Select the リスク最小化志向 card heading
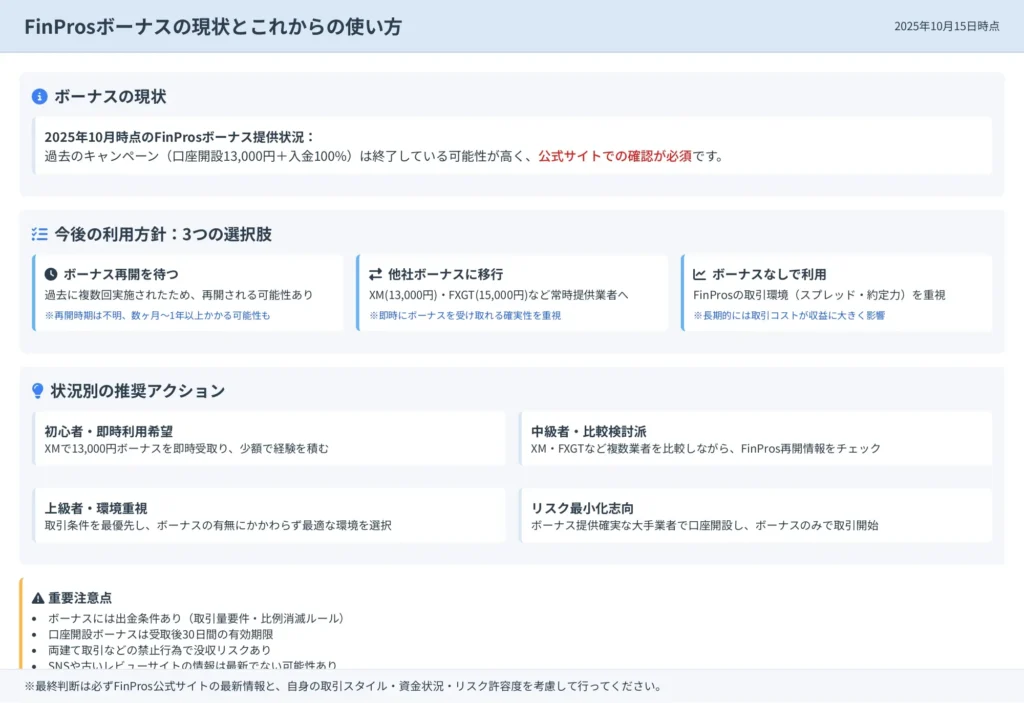Viewport: 1024px width, 703px height. coord(582,508)
